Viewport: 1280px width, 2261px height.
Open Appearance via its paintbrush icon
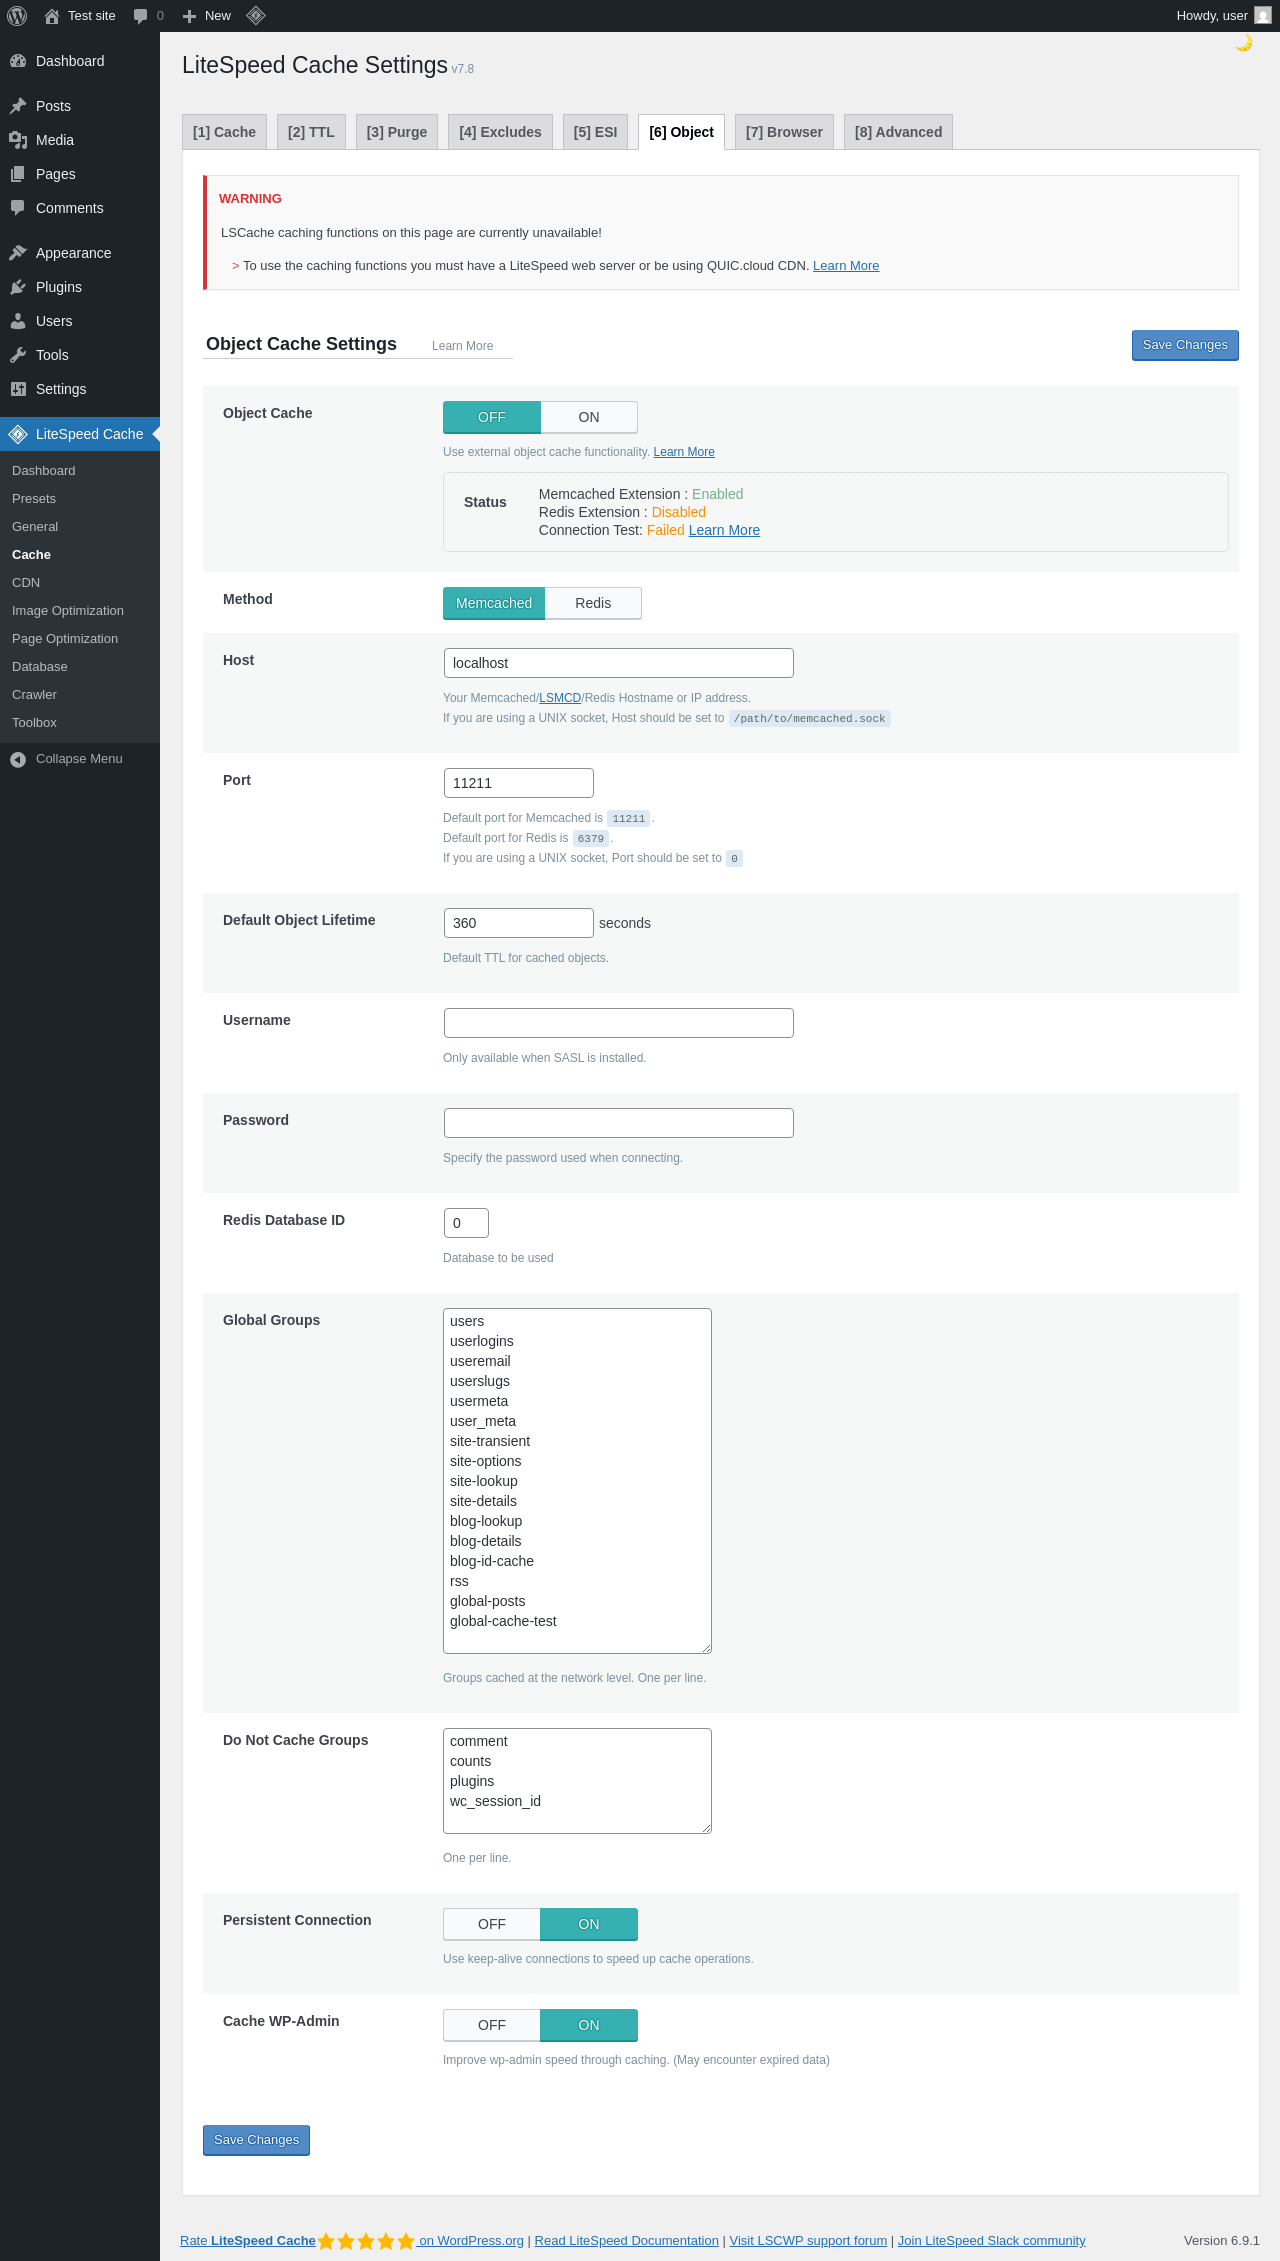(x=18, y=253)
